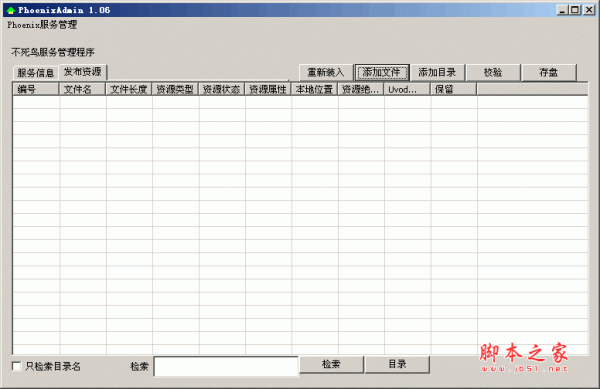
Task: Enable the 只检索目录名 checkbox
Action: click(x=16, y=366)
